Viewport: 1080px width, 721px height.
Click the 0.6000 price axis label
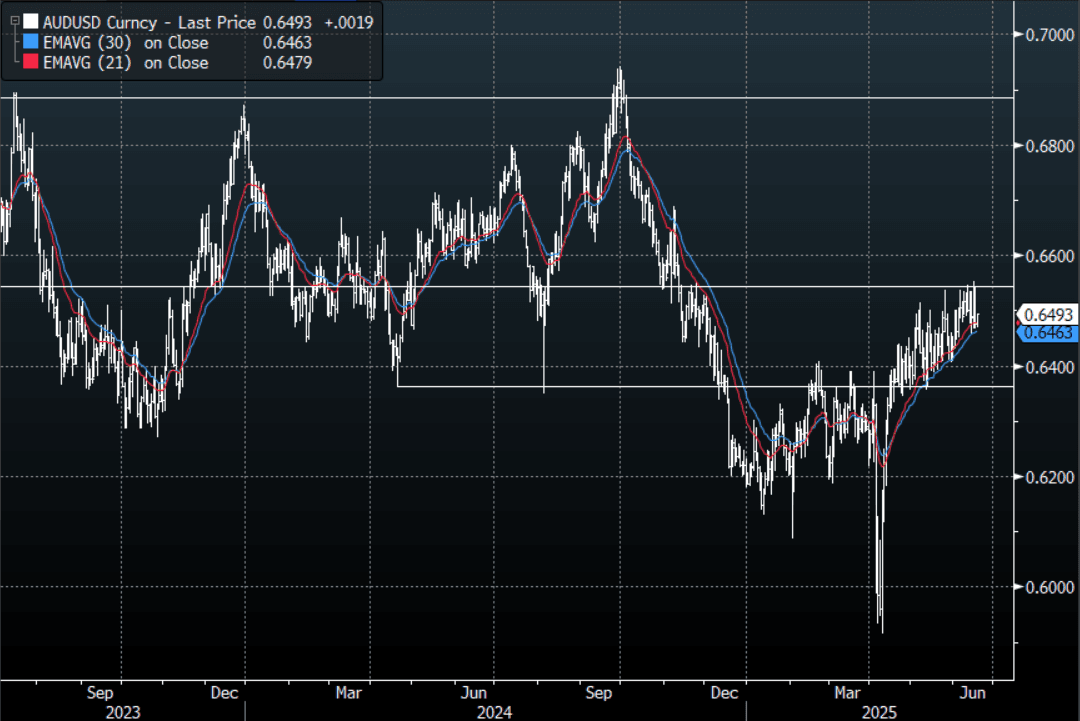pos(1046,587)
